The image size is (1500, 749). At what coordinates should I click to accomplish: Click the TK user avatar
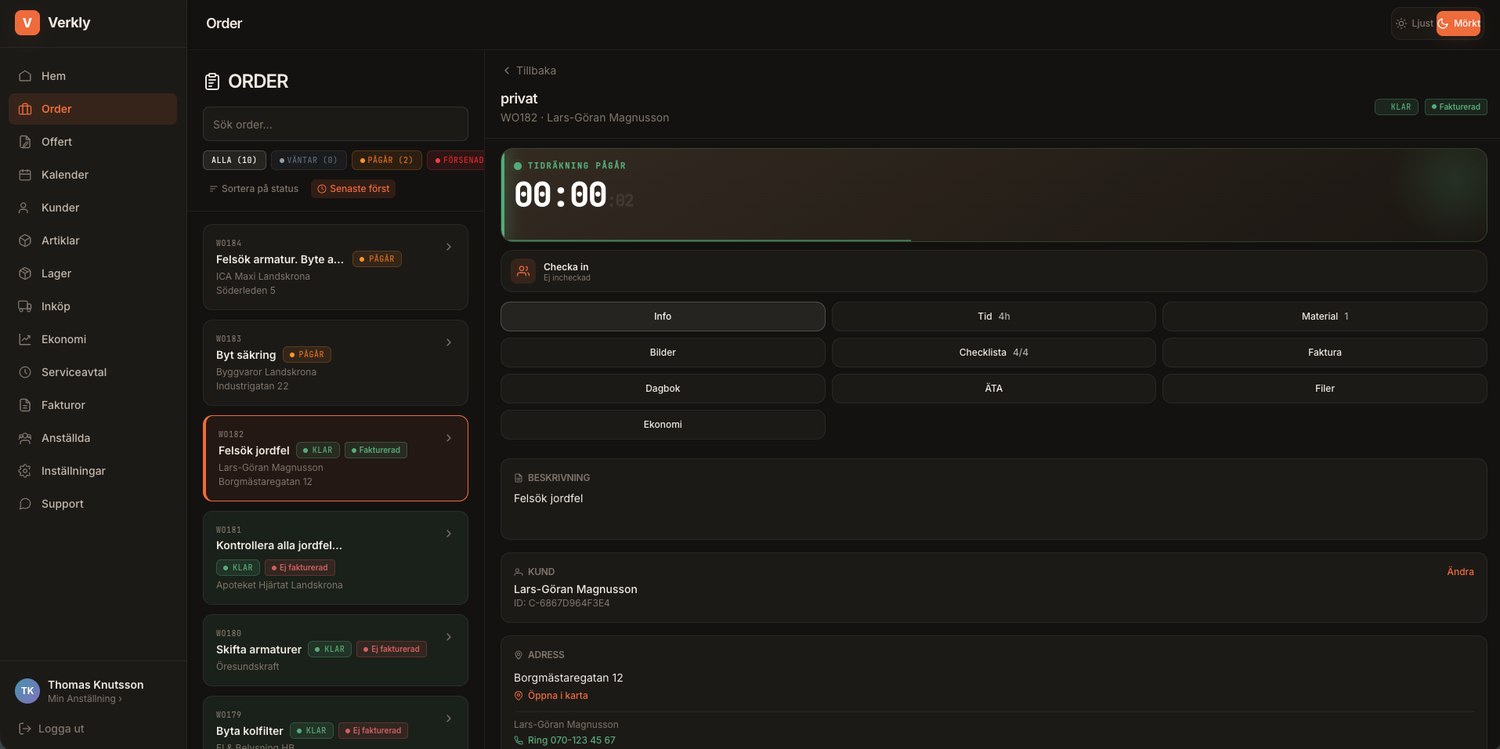click(27, 691)
